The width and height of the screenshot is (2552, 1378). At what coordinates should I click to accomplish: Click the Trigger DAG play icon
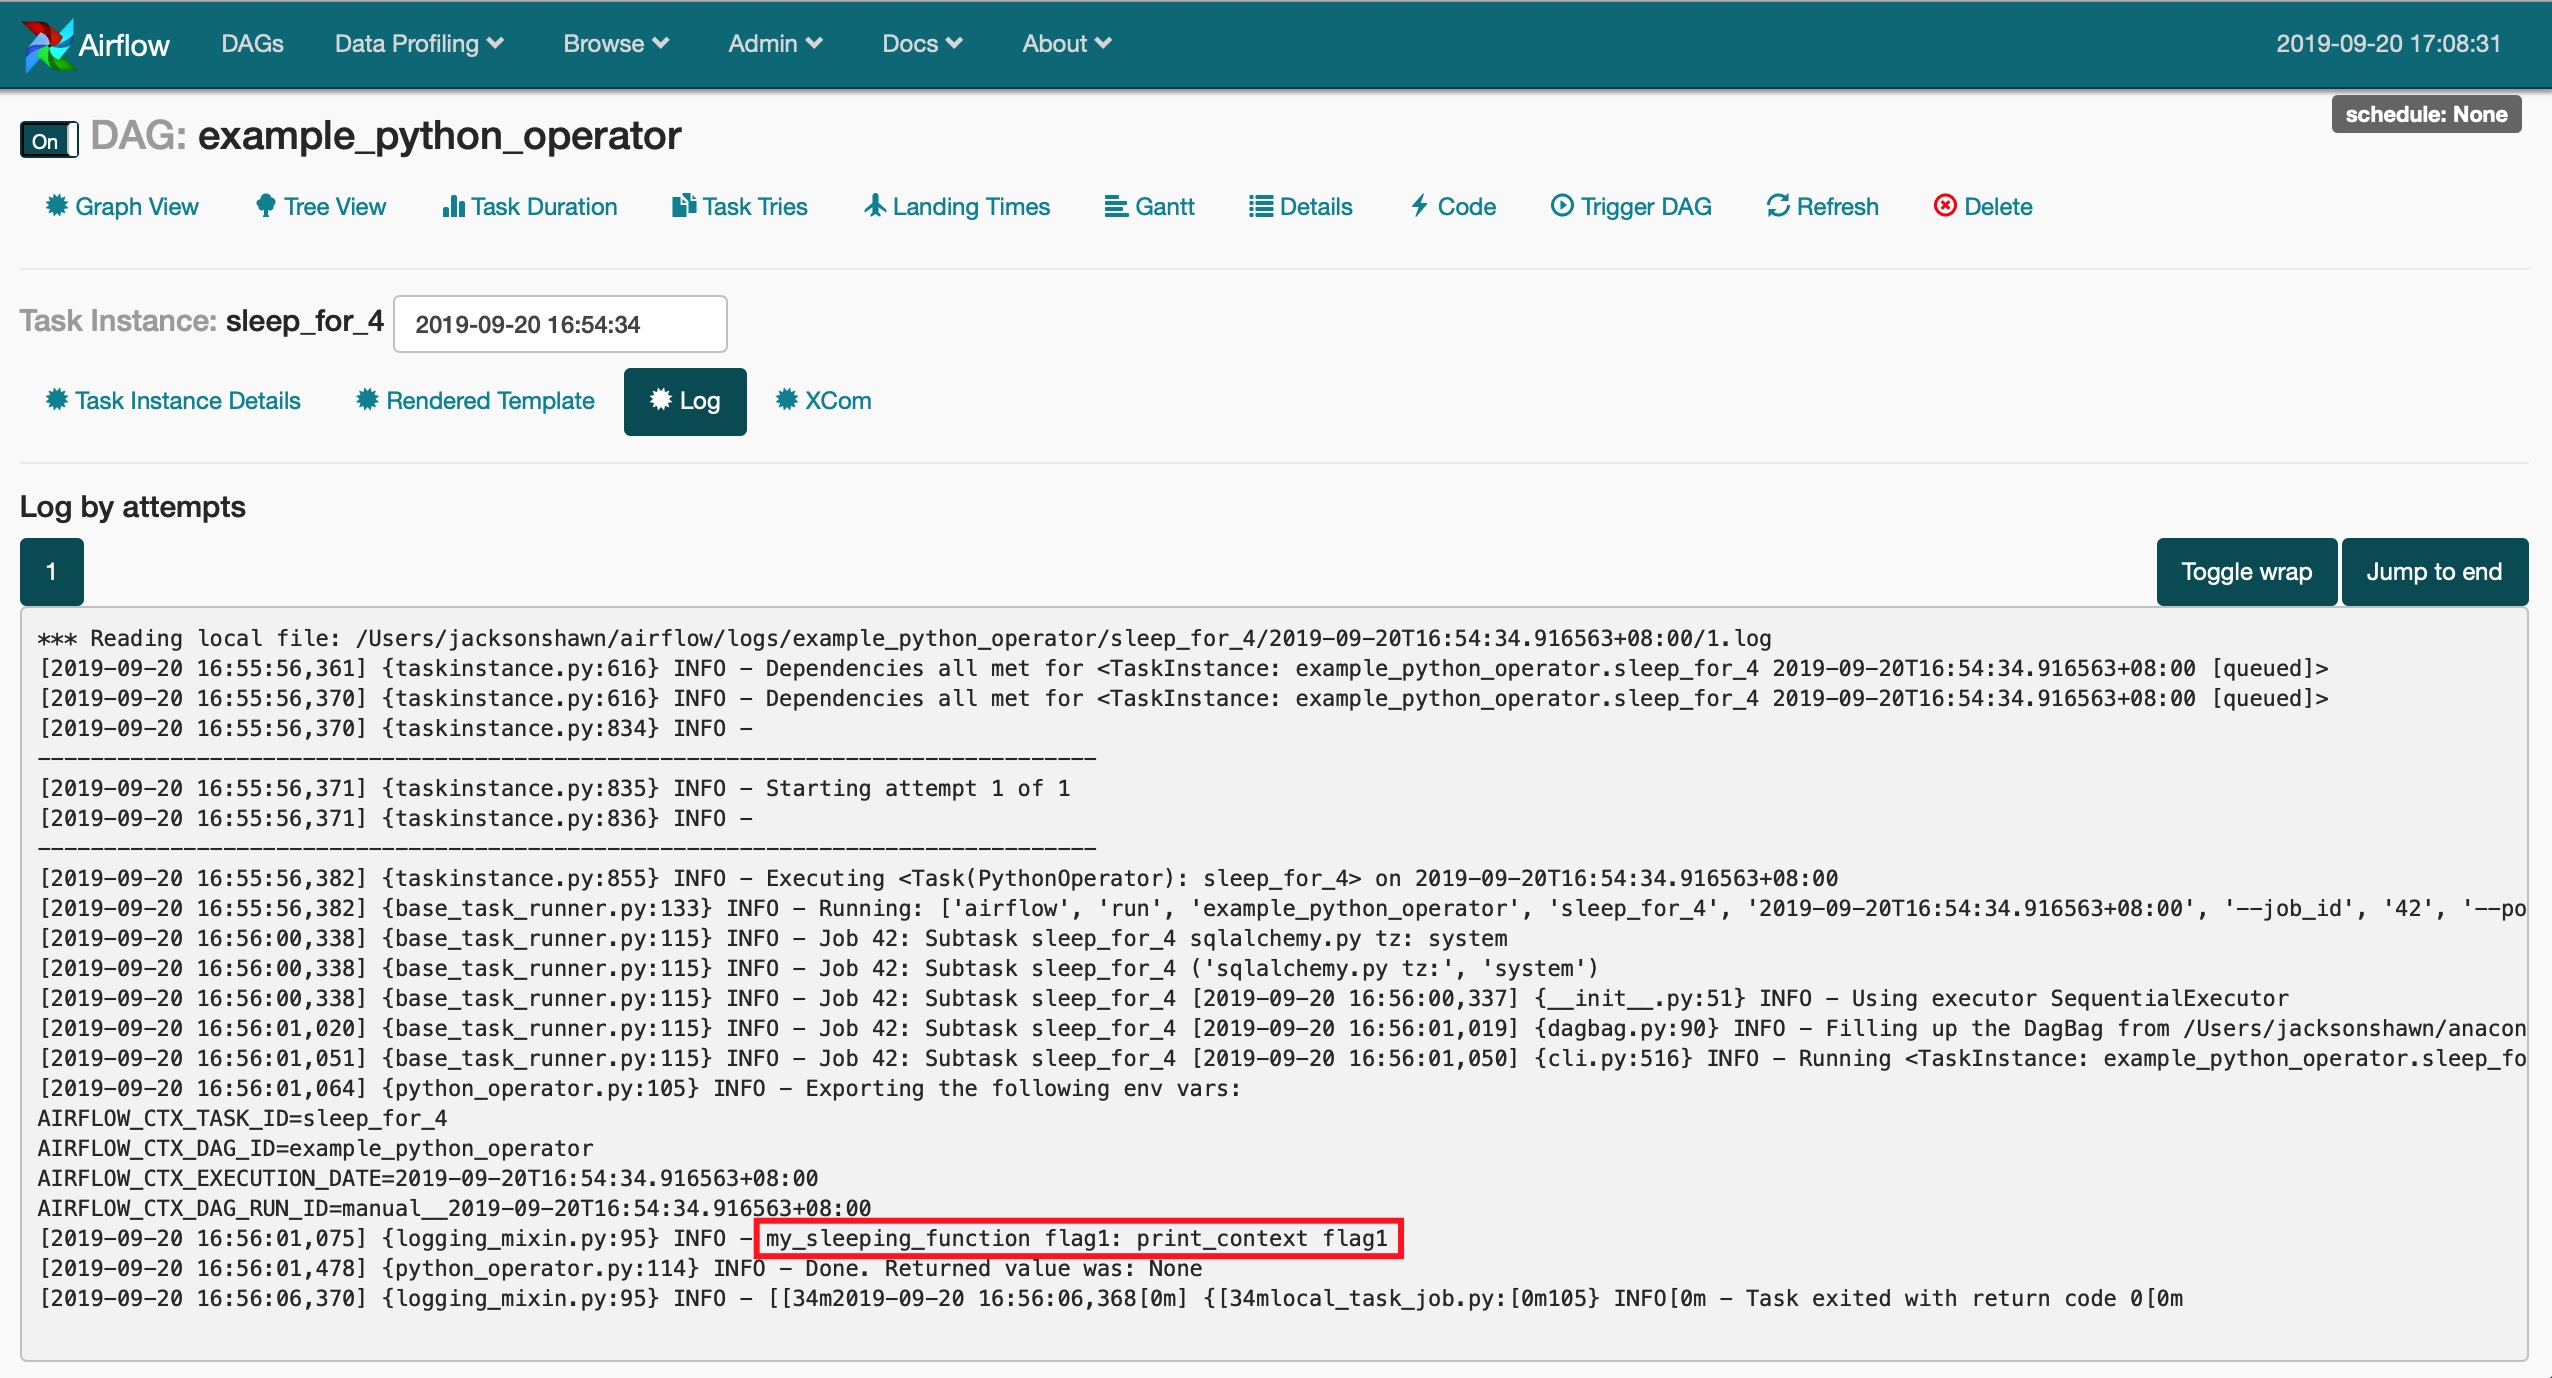pyautogui.click(x=1561, y=206)
